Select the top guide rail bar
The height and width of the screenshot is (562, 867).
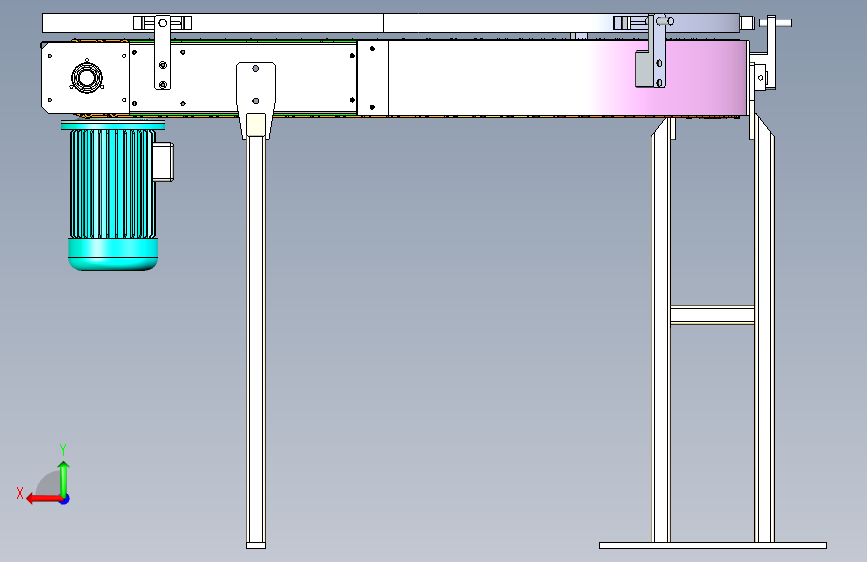pos(391,23)
